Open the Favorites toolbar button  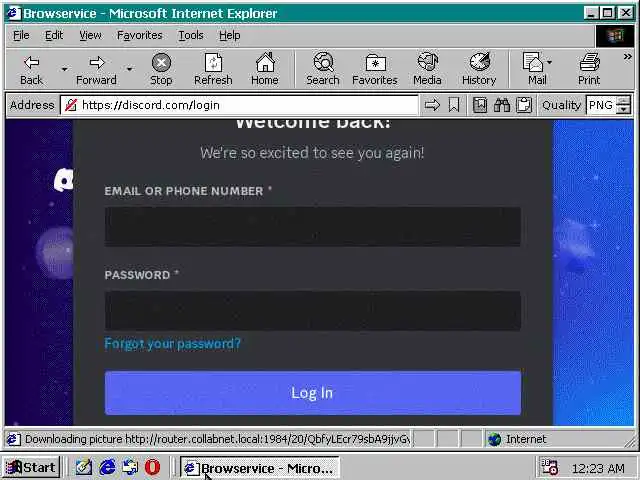point(375,69)
